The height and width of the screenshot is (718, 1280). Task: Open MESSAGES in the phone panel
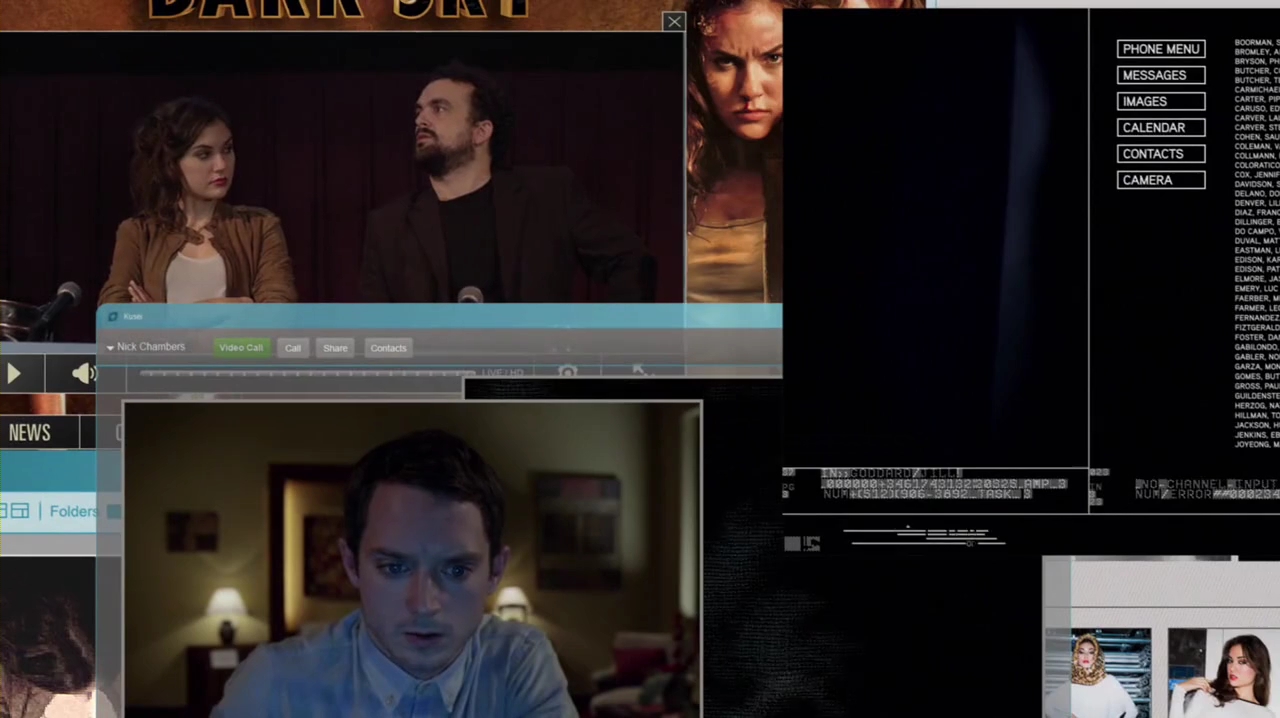tap(1161, 75)
